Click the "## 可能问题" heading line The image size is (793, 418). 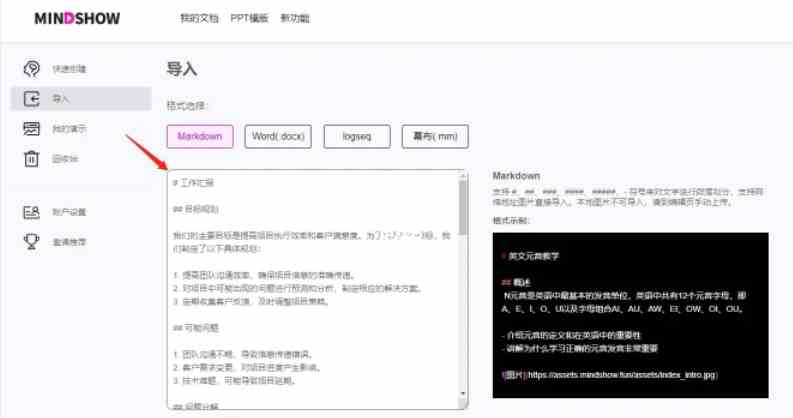pos(196,328)
